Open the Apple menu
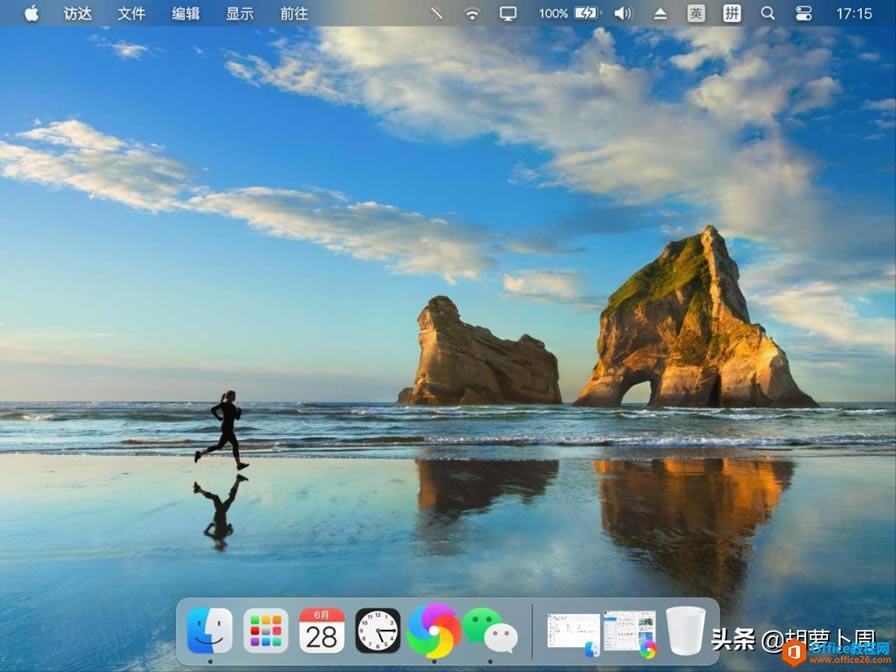Image resolution: width=896 pixels, height=672 pixels. [32, 13]
